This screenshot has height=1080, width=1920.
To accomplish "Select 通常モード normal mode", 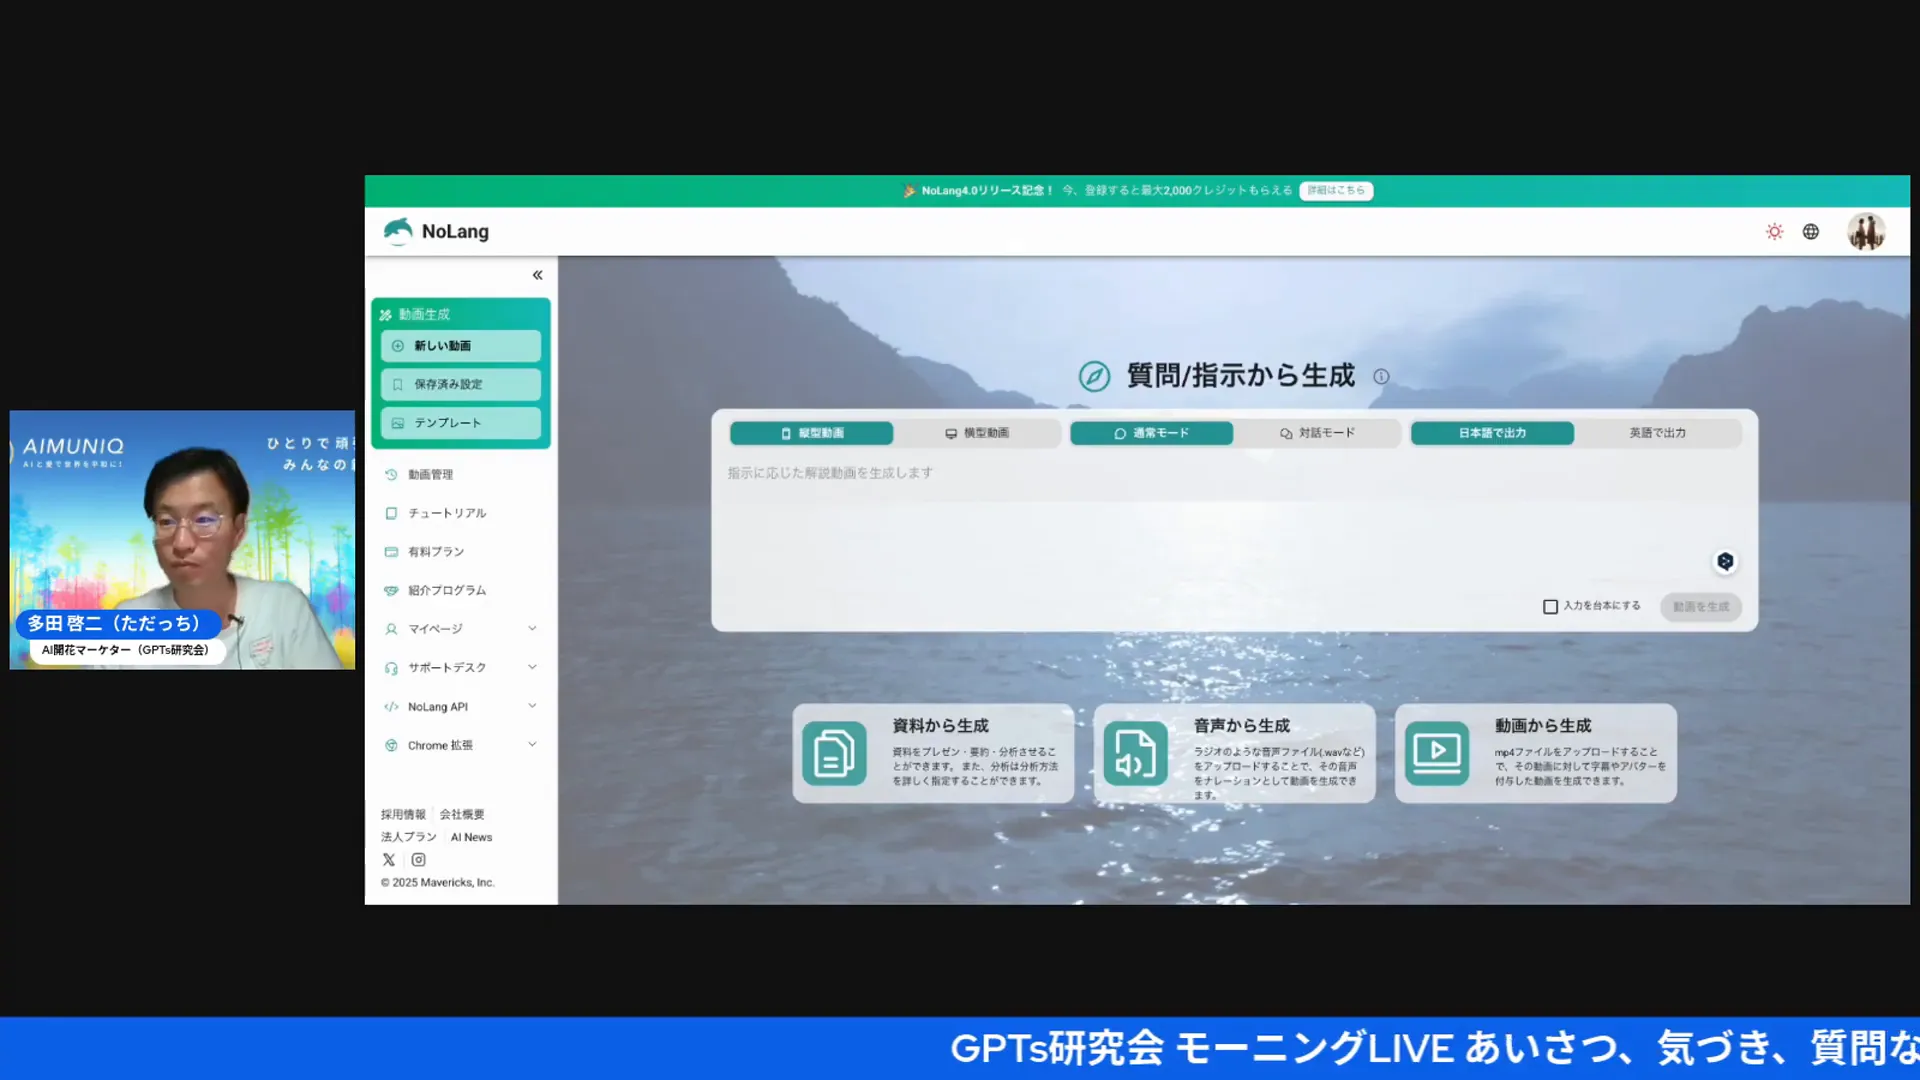I will click(1151, 433).
